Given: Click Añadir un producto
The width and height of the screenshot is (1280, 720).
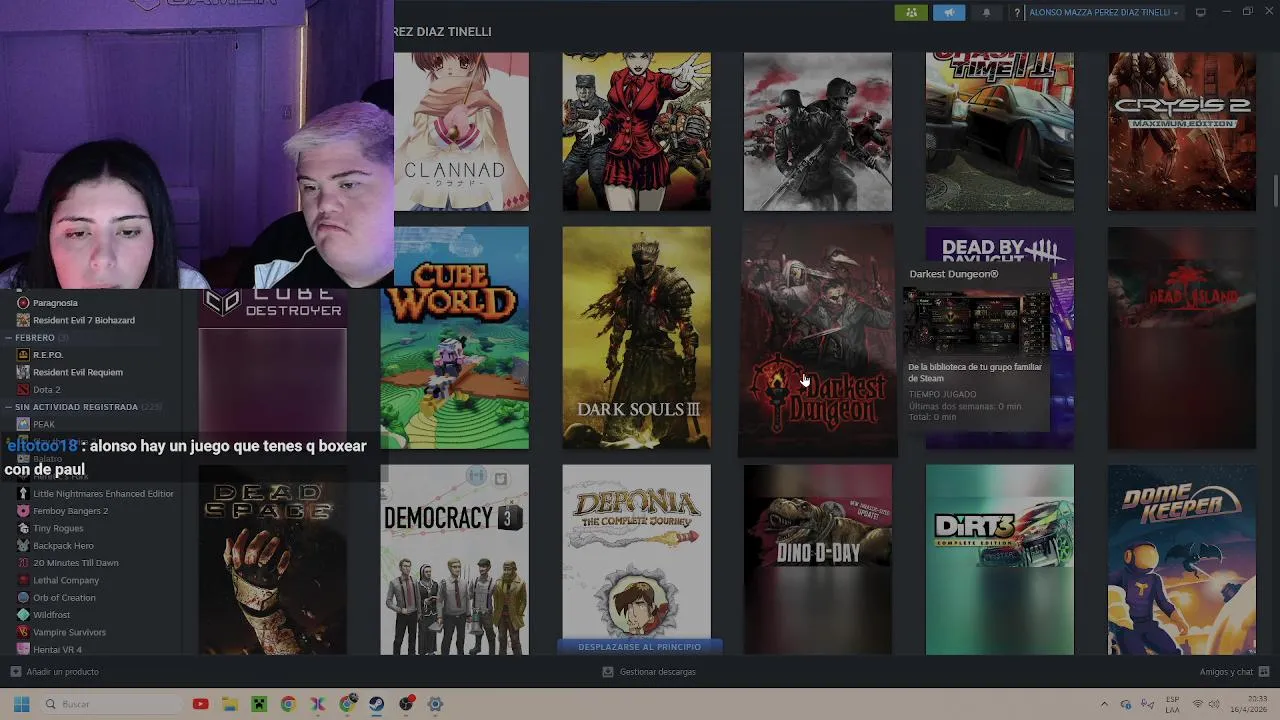Looking at the screenshot, I should point(54,672).
